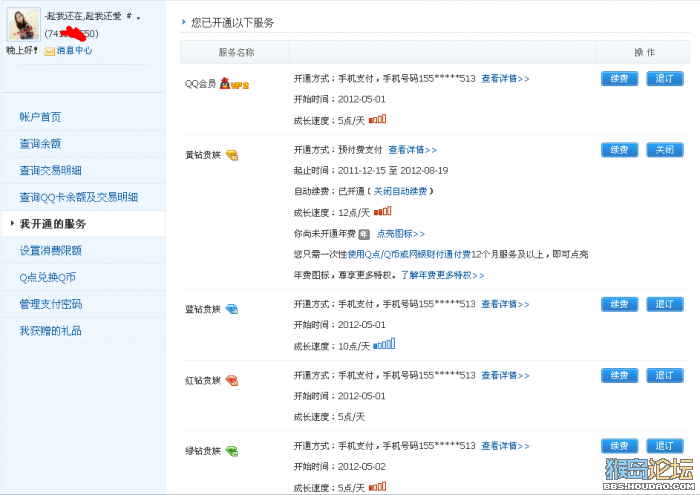Click the user avatar photo
This screenshot has width=700, height=495.
24,25
